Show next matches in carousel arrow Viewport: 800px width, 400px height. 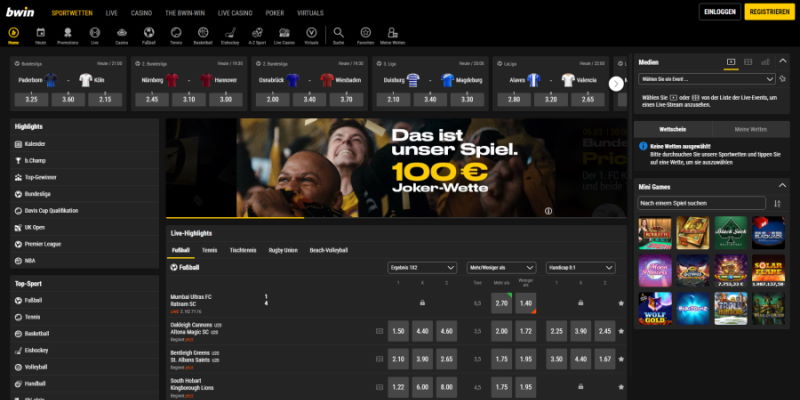click(616, 84)
